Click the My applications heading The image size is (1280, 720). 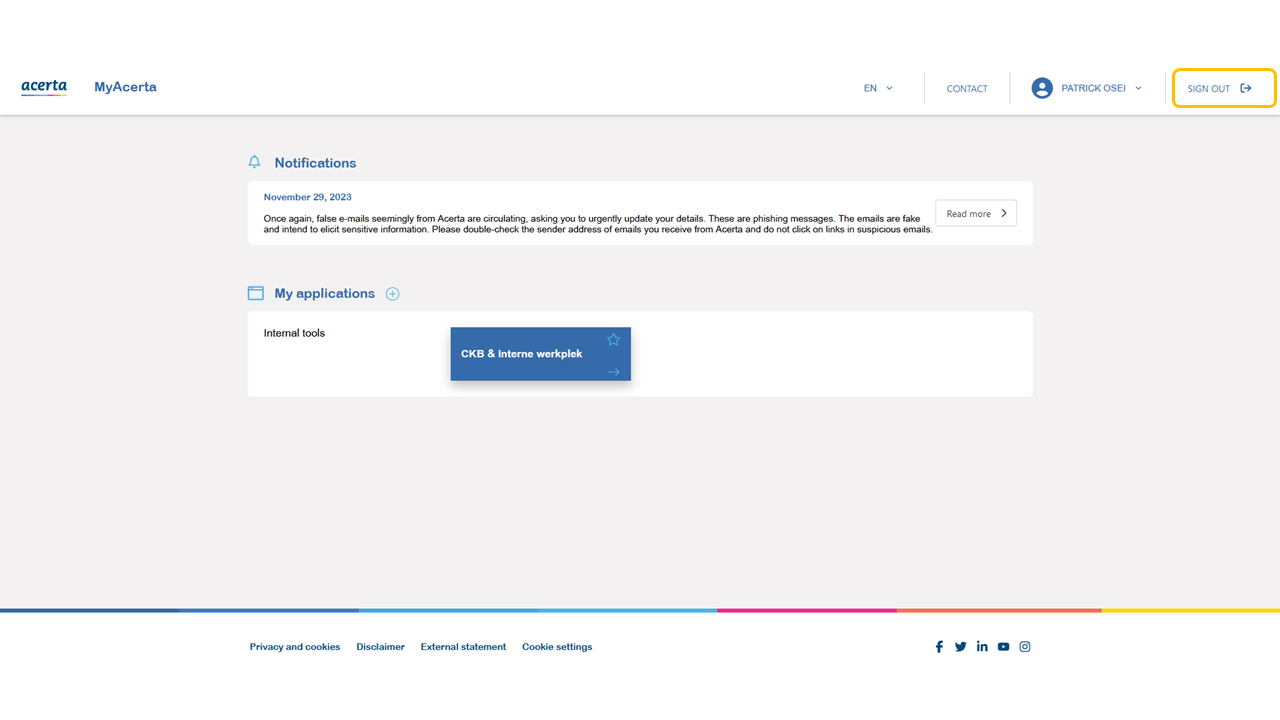(325, 293)
